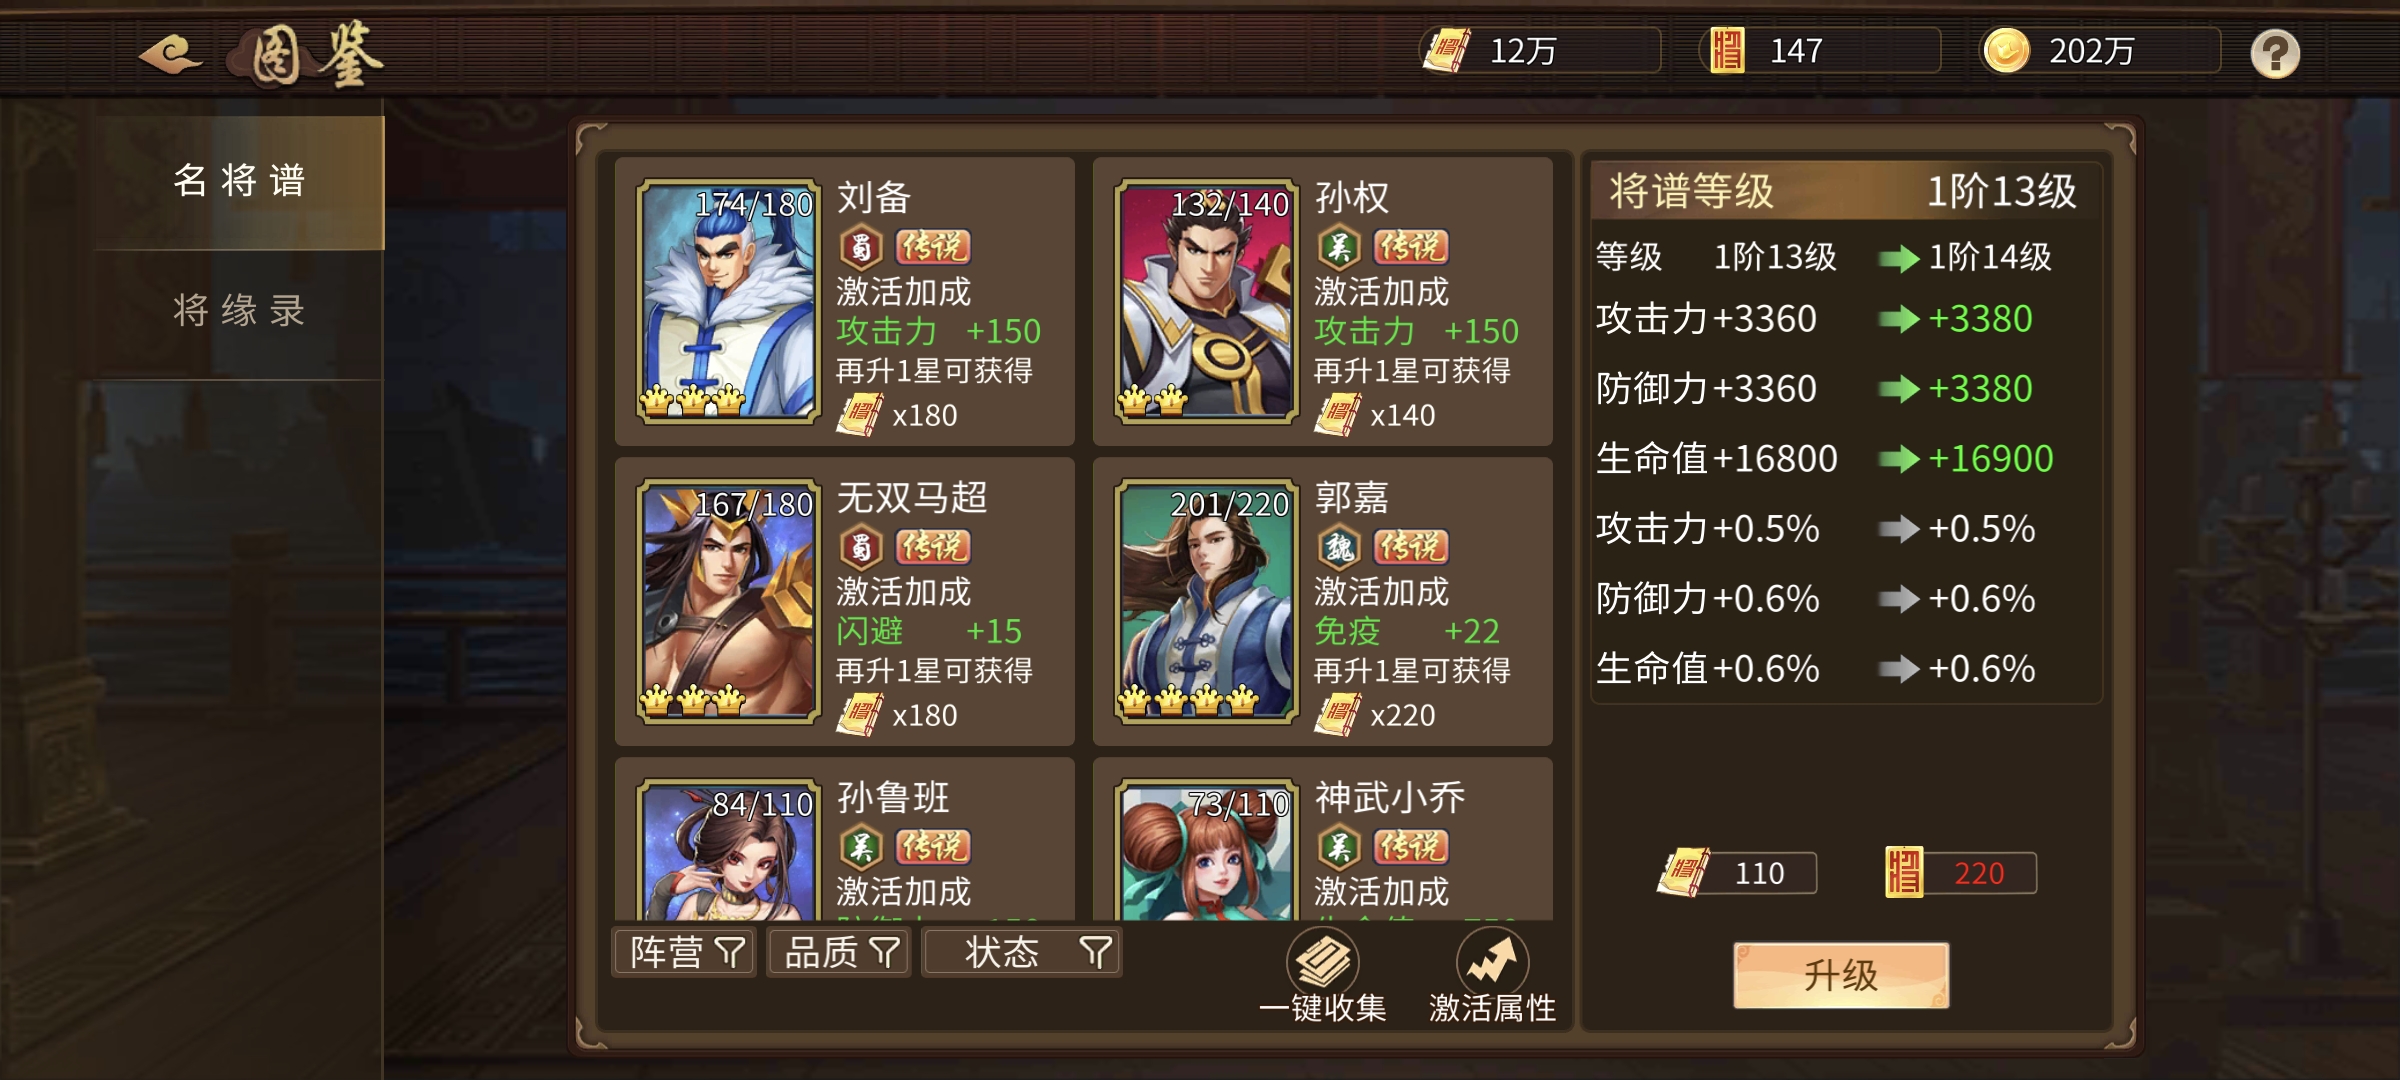Switch to the 名将谱 tab
2400x1080 pixels.
239,182
